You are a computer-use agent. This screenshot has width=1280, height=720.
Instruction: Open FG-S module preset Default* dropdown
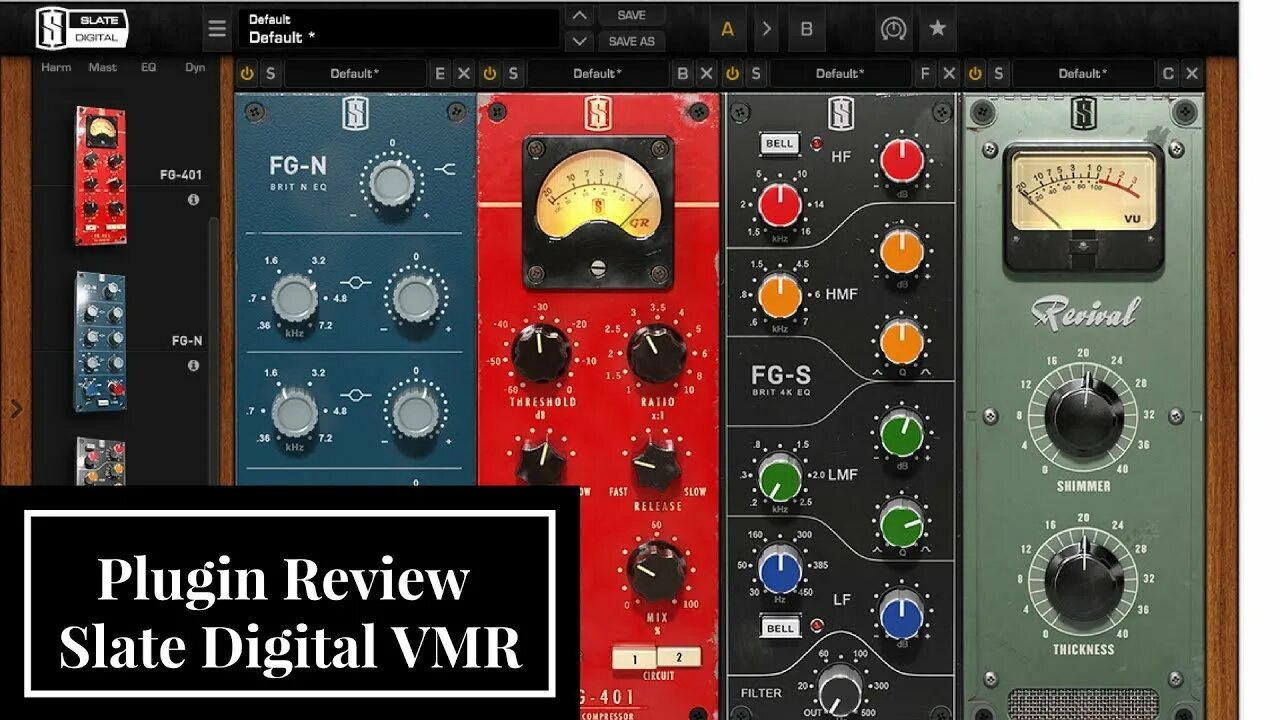pos(840,73)
